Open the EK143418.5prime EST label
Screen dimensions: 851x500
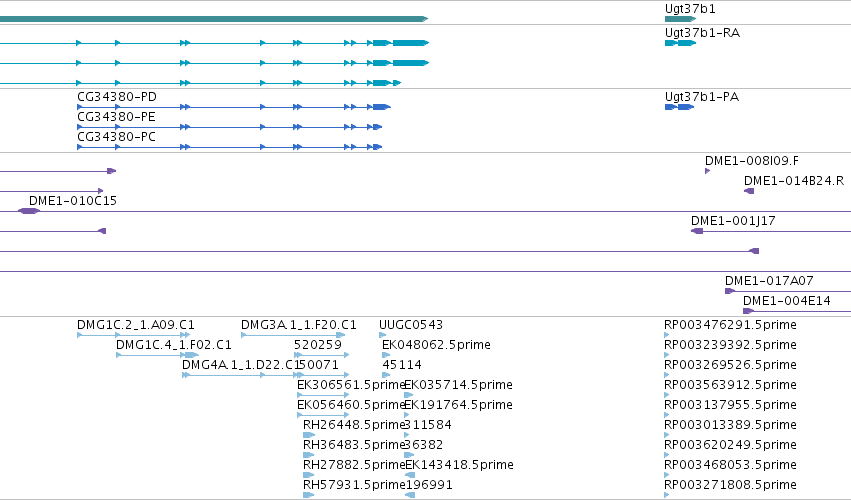point(459,466)
